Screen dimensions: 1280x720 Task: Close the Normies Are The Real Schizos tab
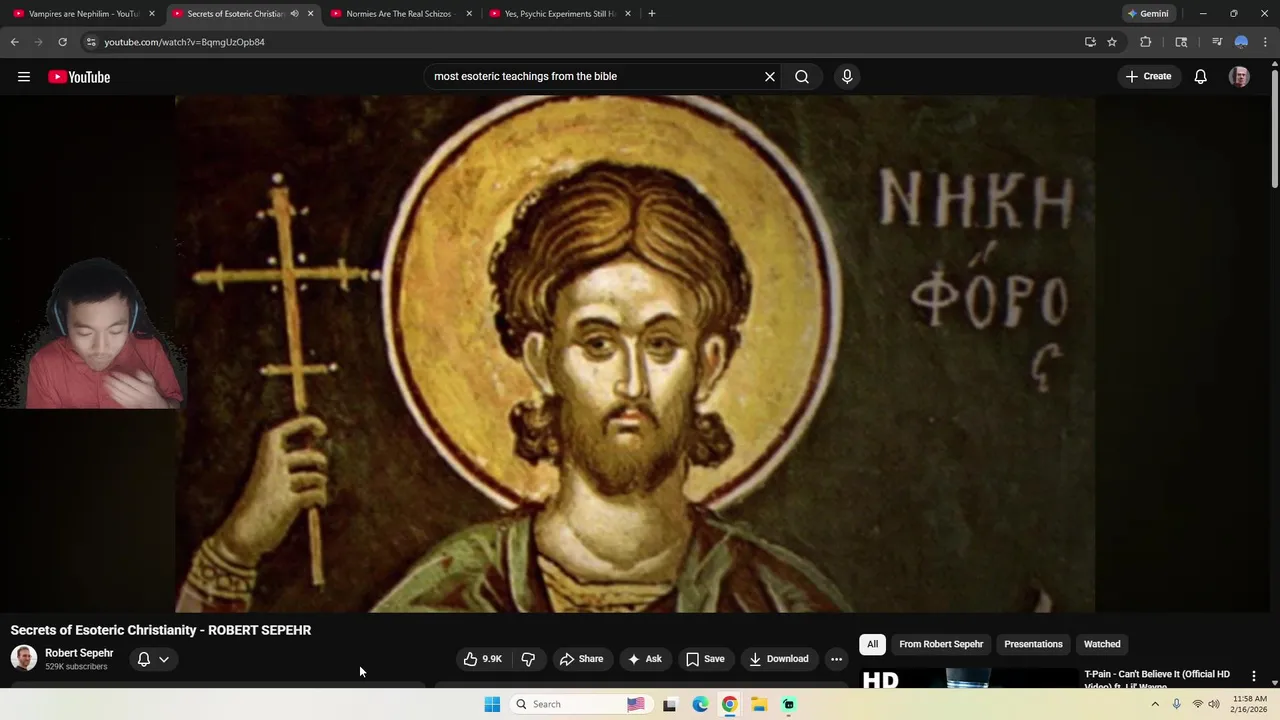click(469, 14)
